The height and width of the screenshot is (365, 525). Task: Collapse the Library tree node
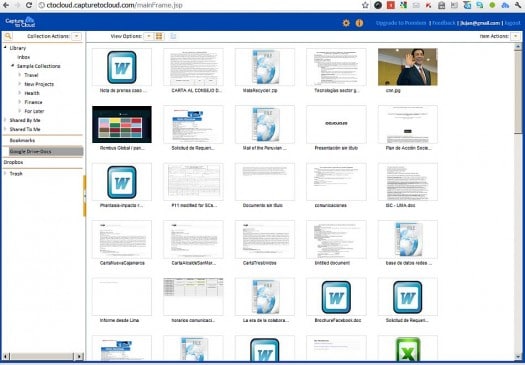click(x=5, y=48)
